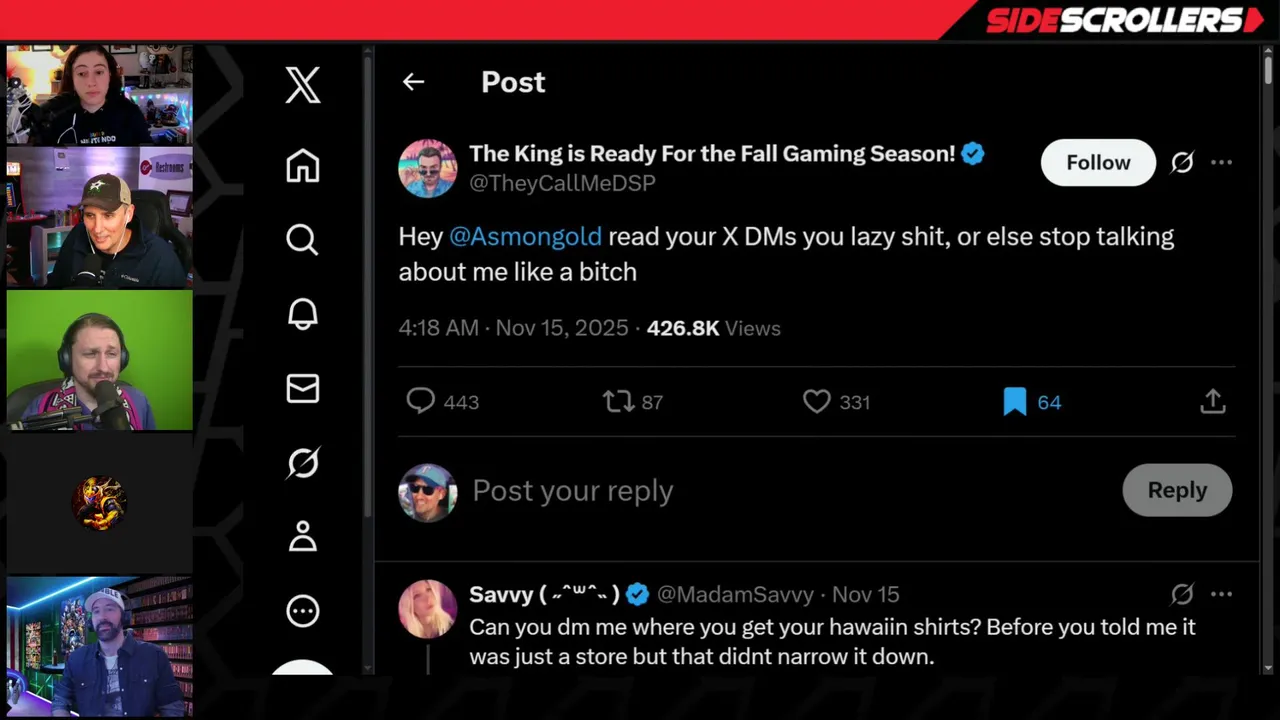The width and height of the screenshot is (1280, 720).
Task: Open Messages envelope icon
Action: tap(302, 388)
